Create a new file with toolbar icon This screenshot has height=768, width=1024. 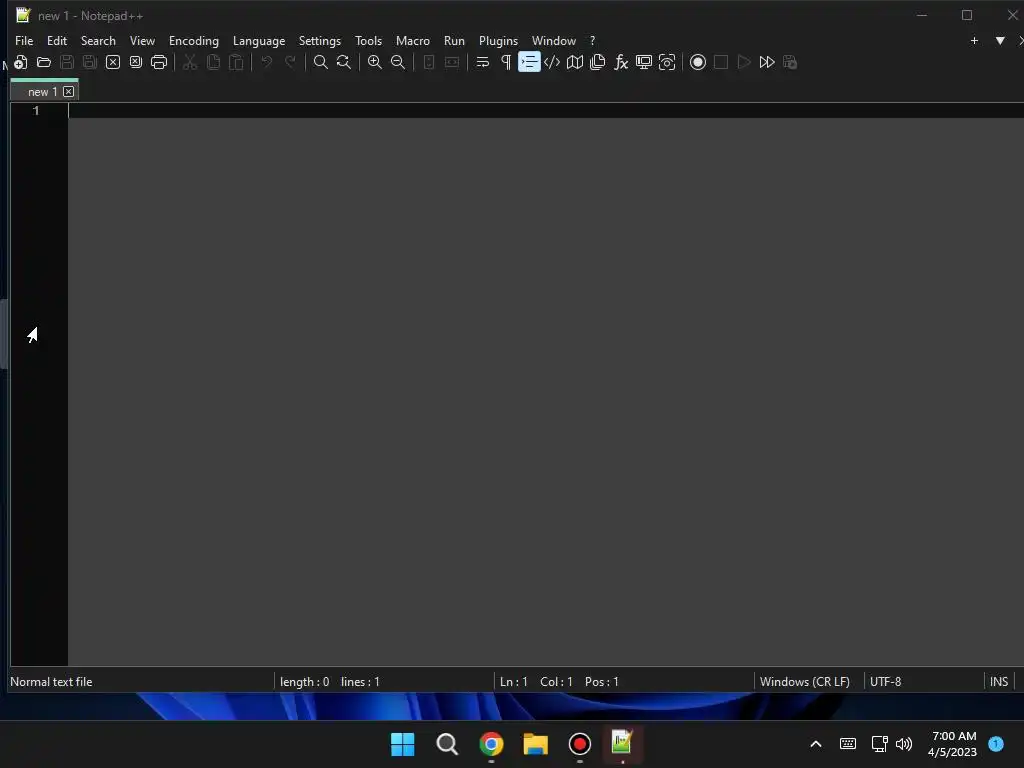coord(21,62)
